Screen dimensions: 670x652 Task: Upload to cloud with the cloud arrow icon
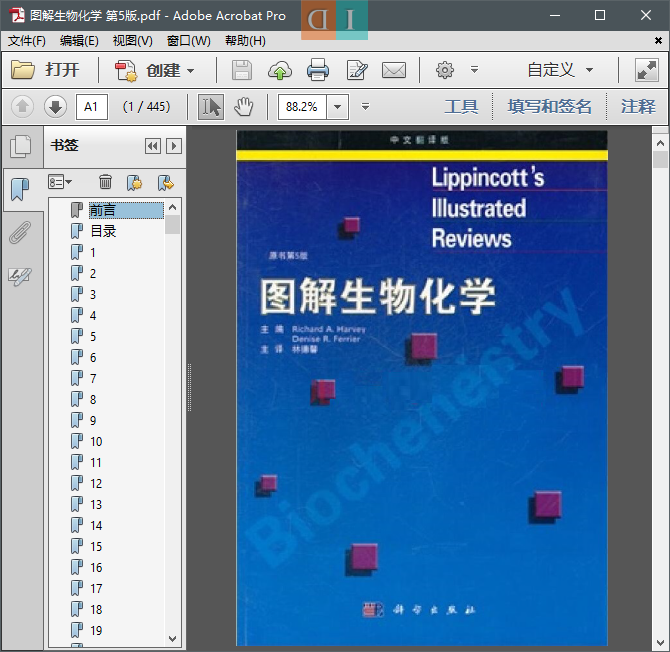[280, 70]
